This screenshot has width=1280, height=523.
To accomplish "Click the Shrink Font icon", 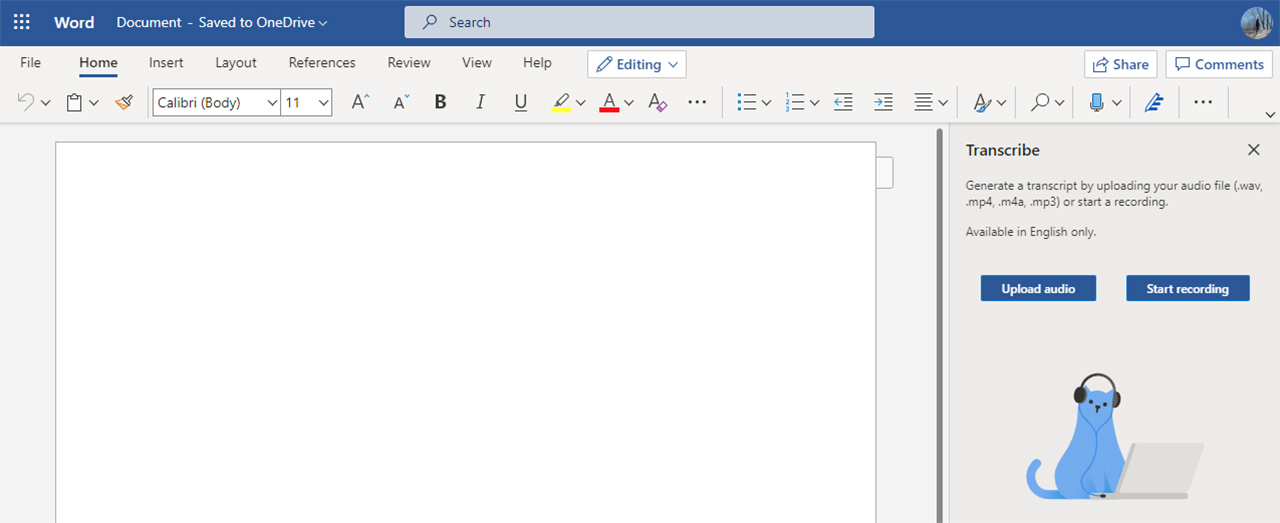I will [x=401, y=102].
